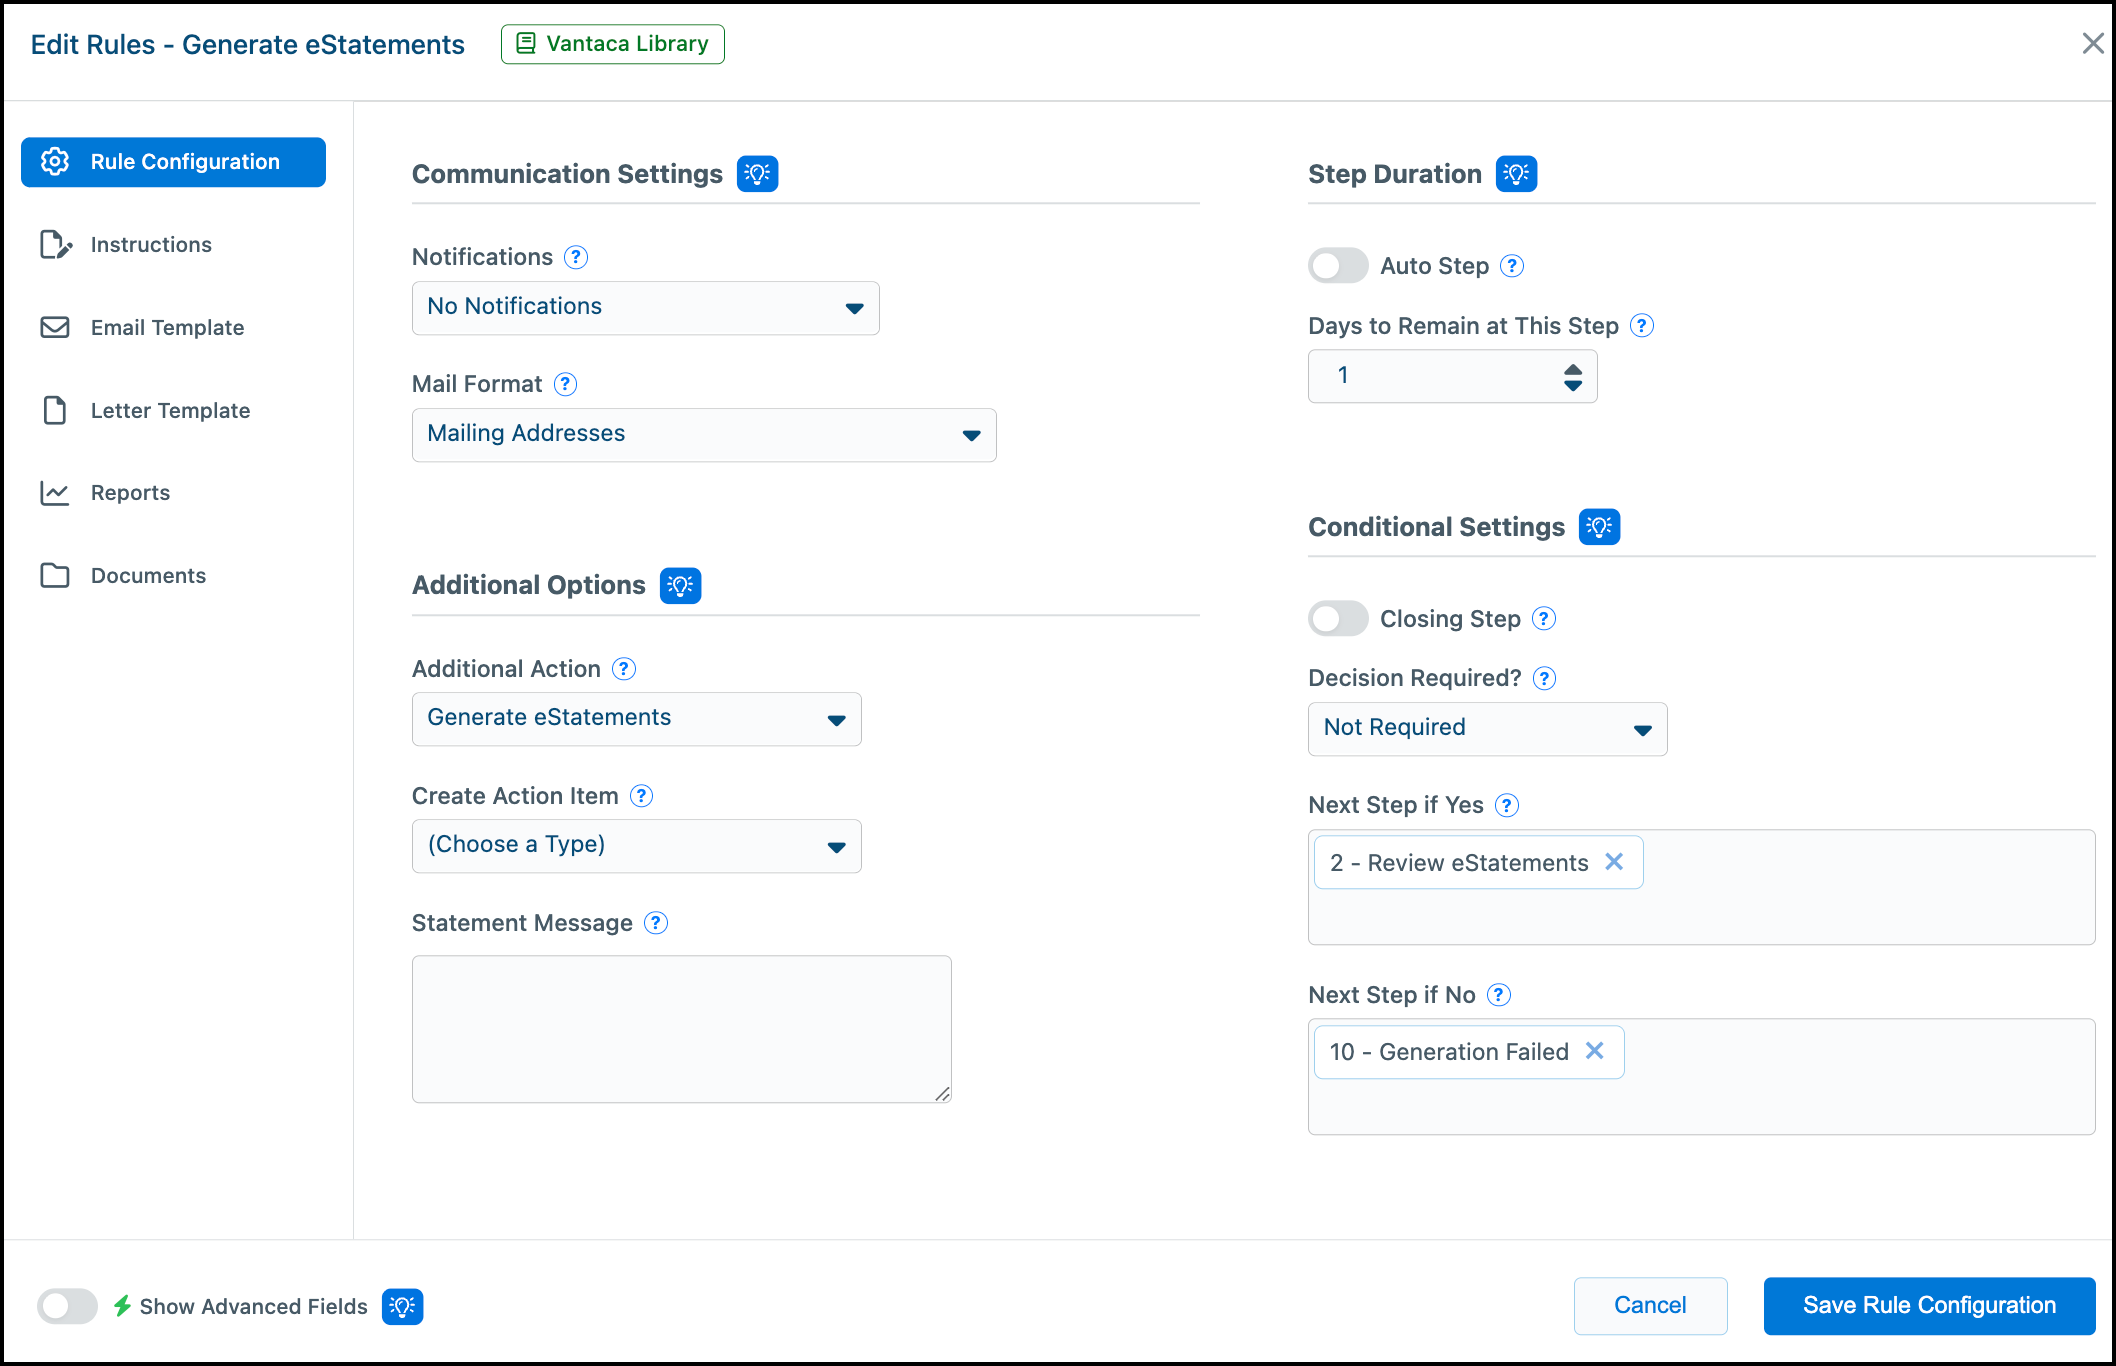Click Save Rule Configuration
This screenshot has width=2116, height=1366.
(x=1929, y=1305)
